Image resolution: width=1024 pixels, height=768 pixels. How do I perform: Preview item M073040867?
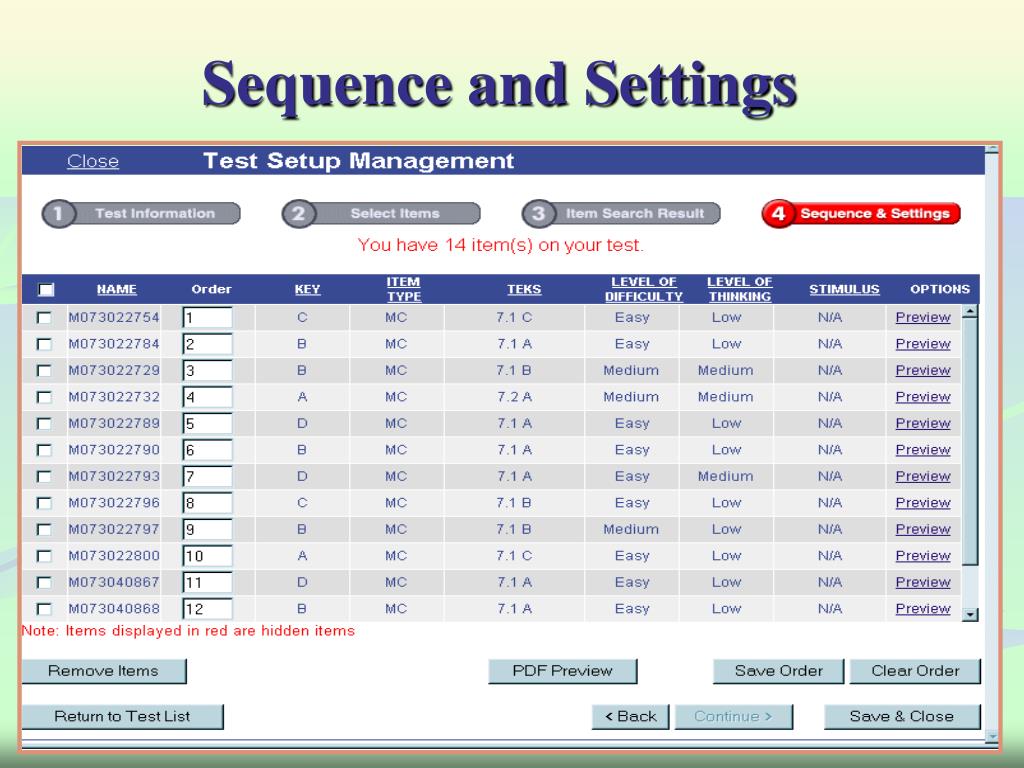coord(923,582)
